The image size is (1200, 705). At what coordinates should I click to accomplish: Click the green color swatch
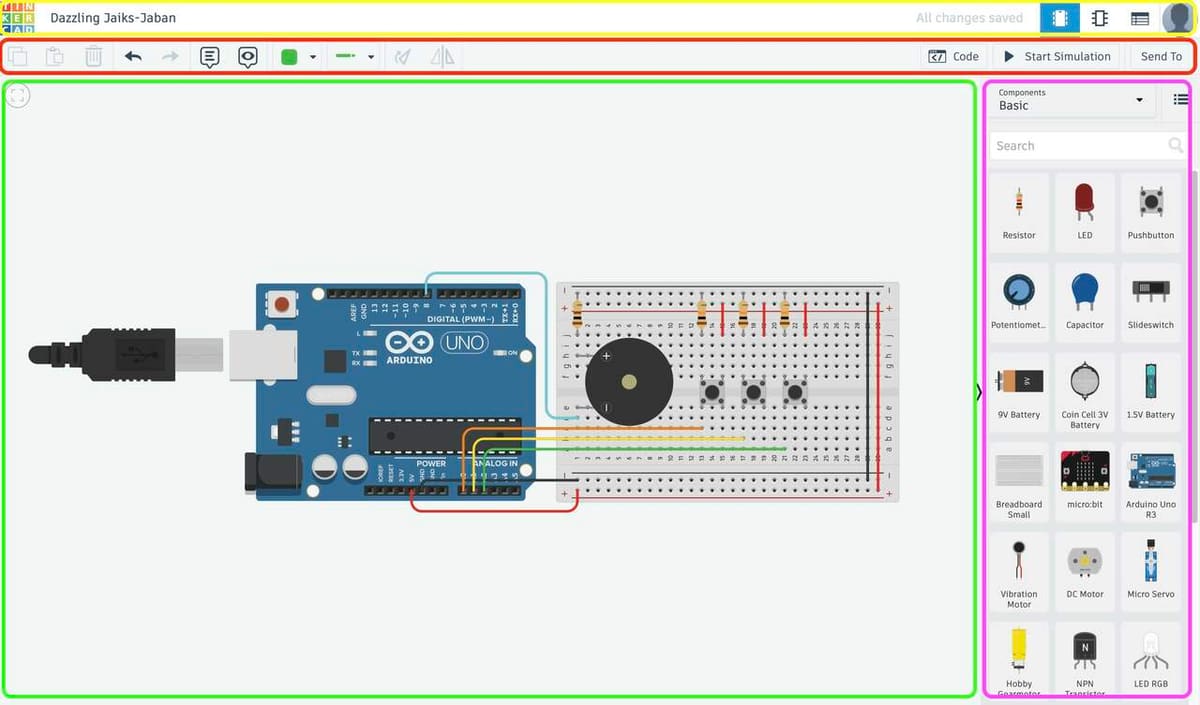[290, 56]
